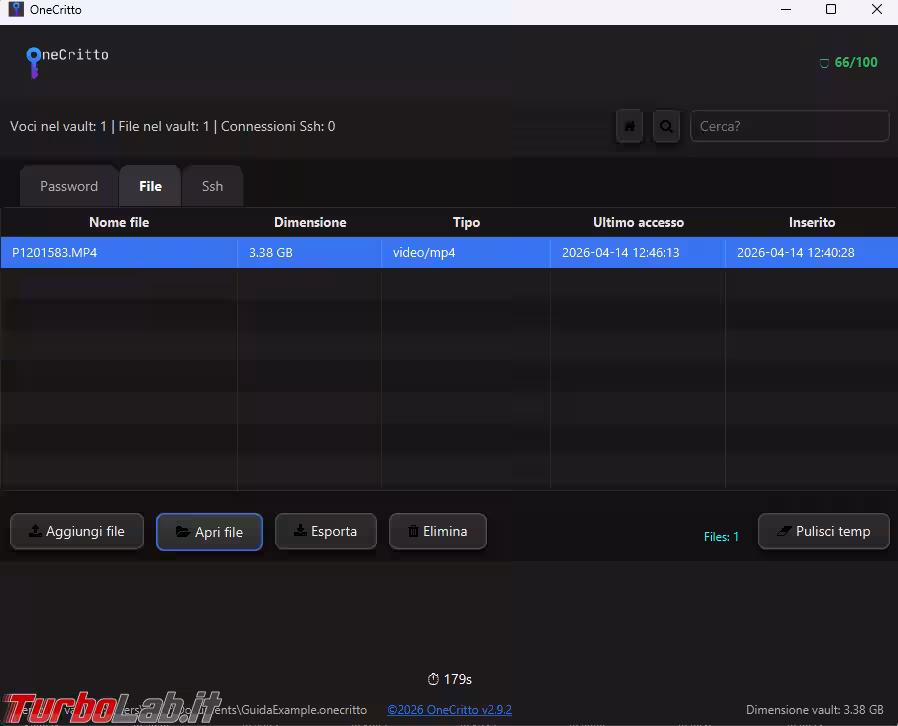Click the folder icon on the Apri file button
This screenshot has width=898, height=726.
[x=183, y=531]
